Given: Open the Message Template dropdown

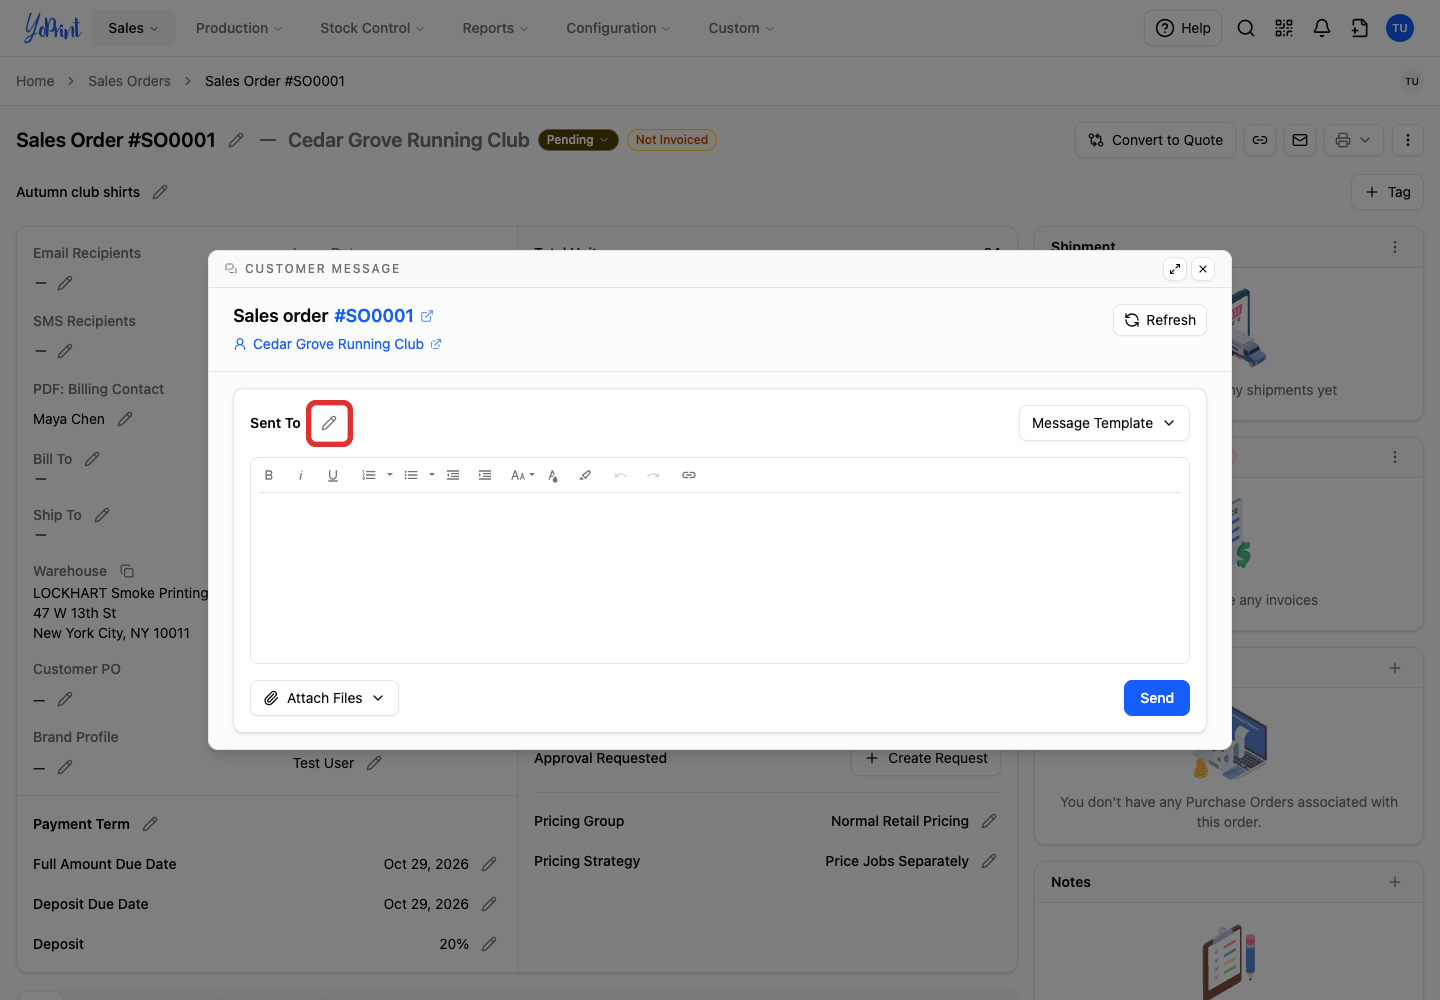Looking at the screenshot, I should point(1104,423).
